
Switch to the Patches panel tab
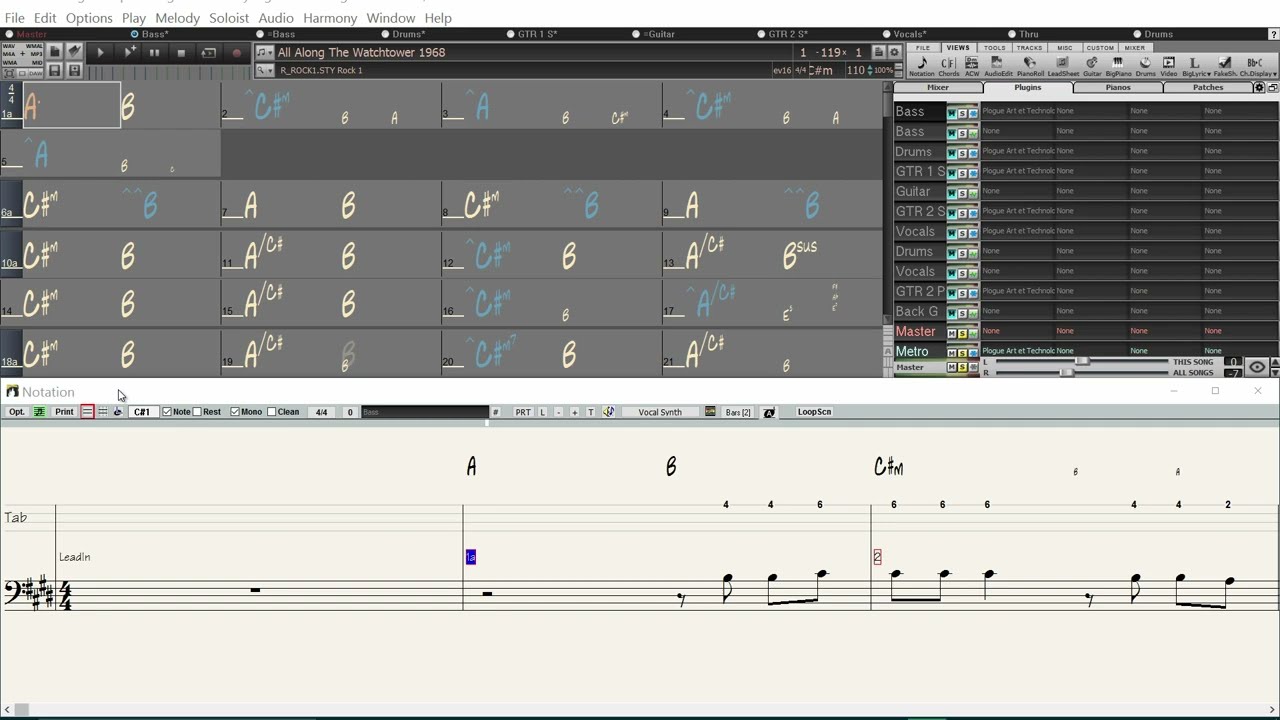click(x=1208, y=88)
